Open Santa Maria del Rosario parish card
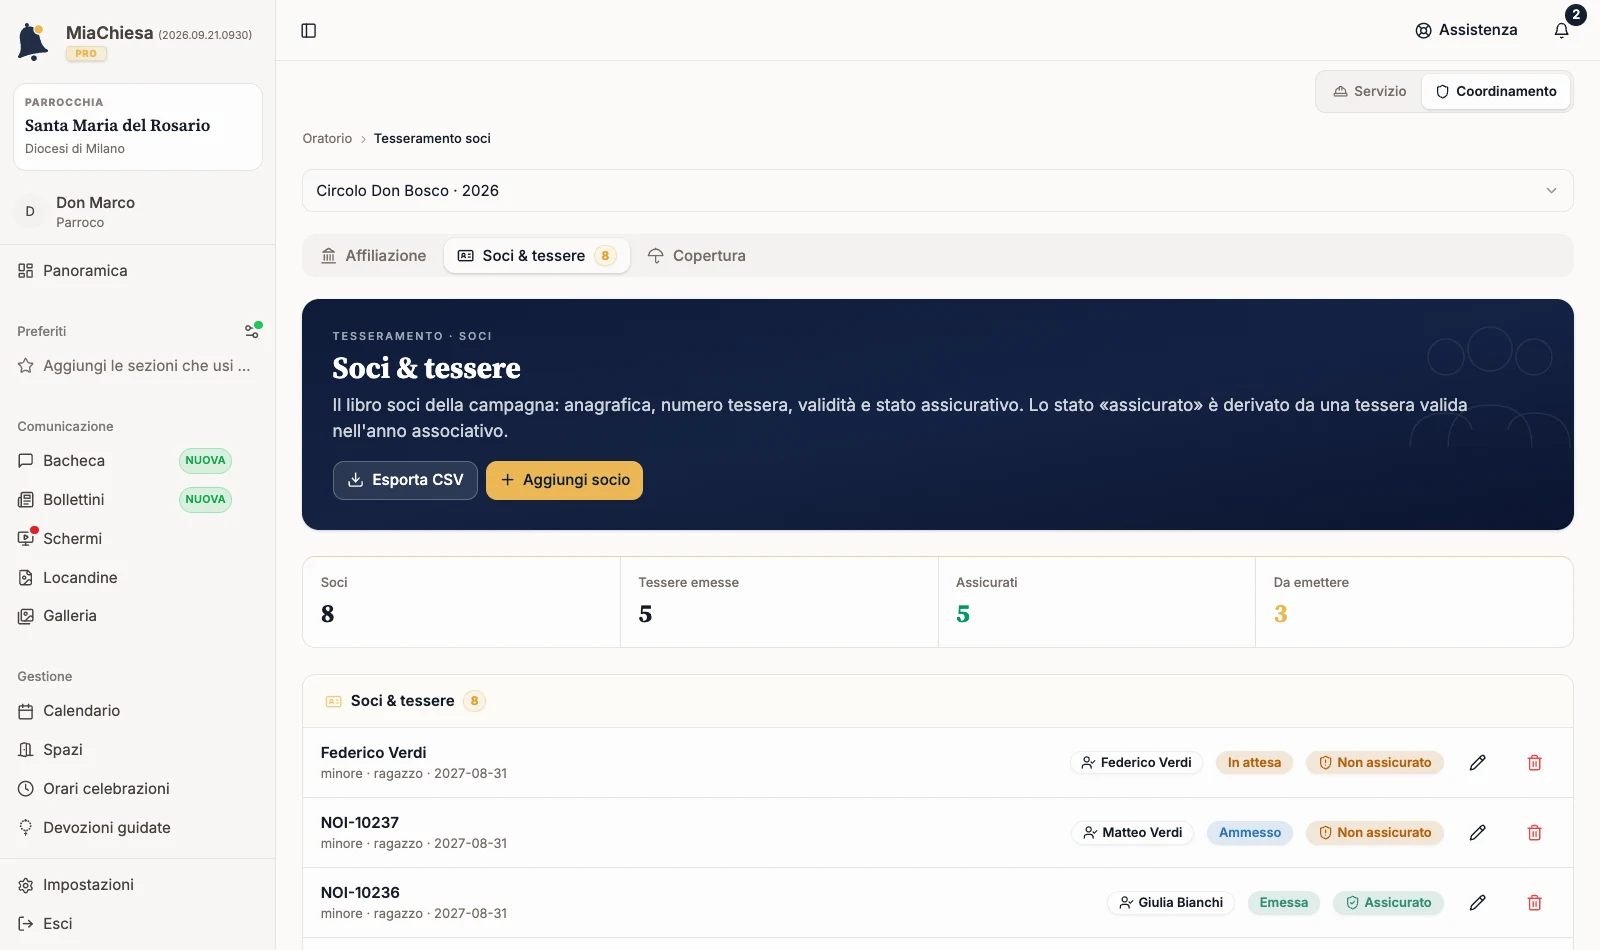The image size is (1600, 950). point(138,127)
